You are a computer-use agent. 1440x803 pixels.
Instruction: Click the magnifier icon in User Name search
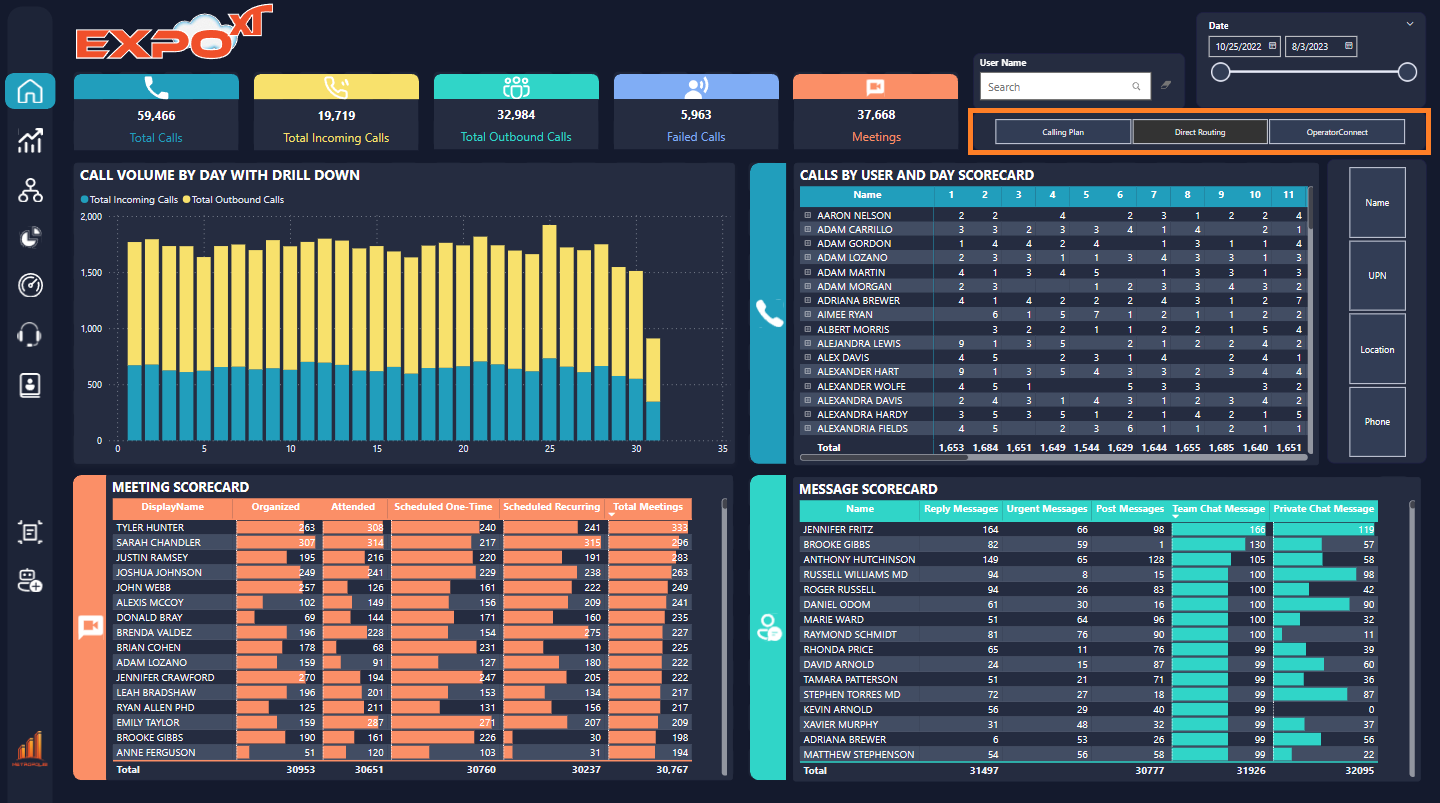[1136, 87]
